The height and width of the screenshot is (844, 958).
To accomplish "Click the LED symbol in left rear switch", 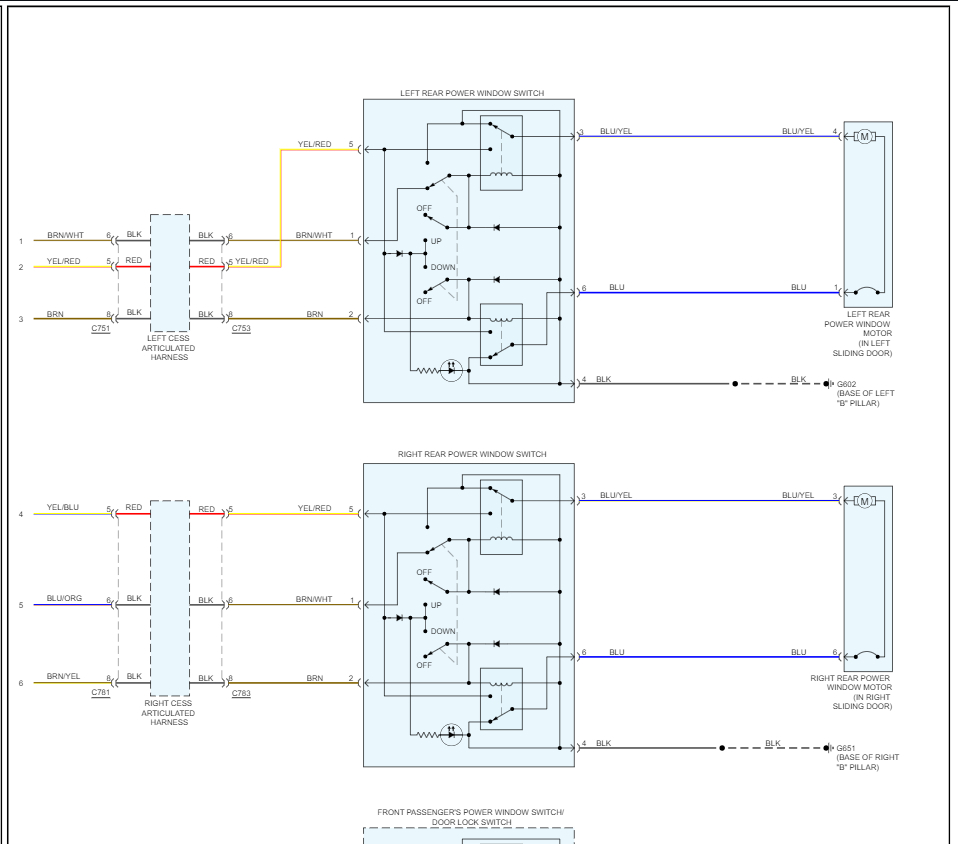I will [451, 370].
